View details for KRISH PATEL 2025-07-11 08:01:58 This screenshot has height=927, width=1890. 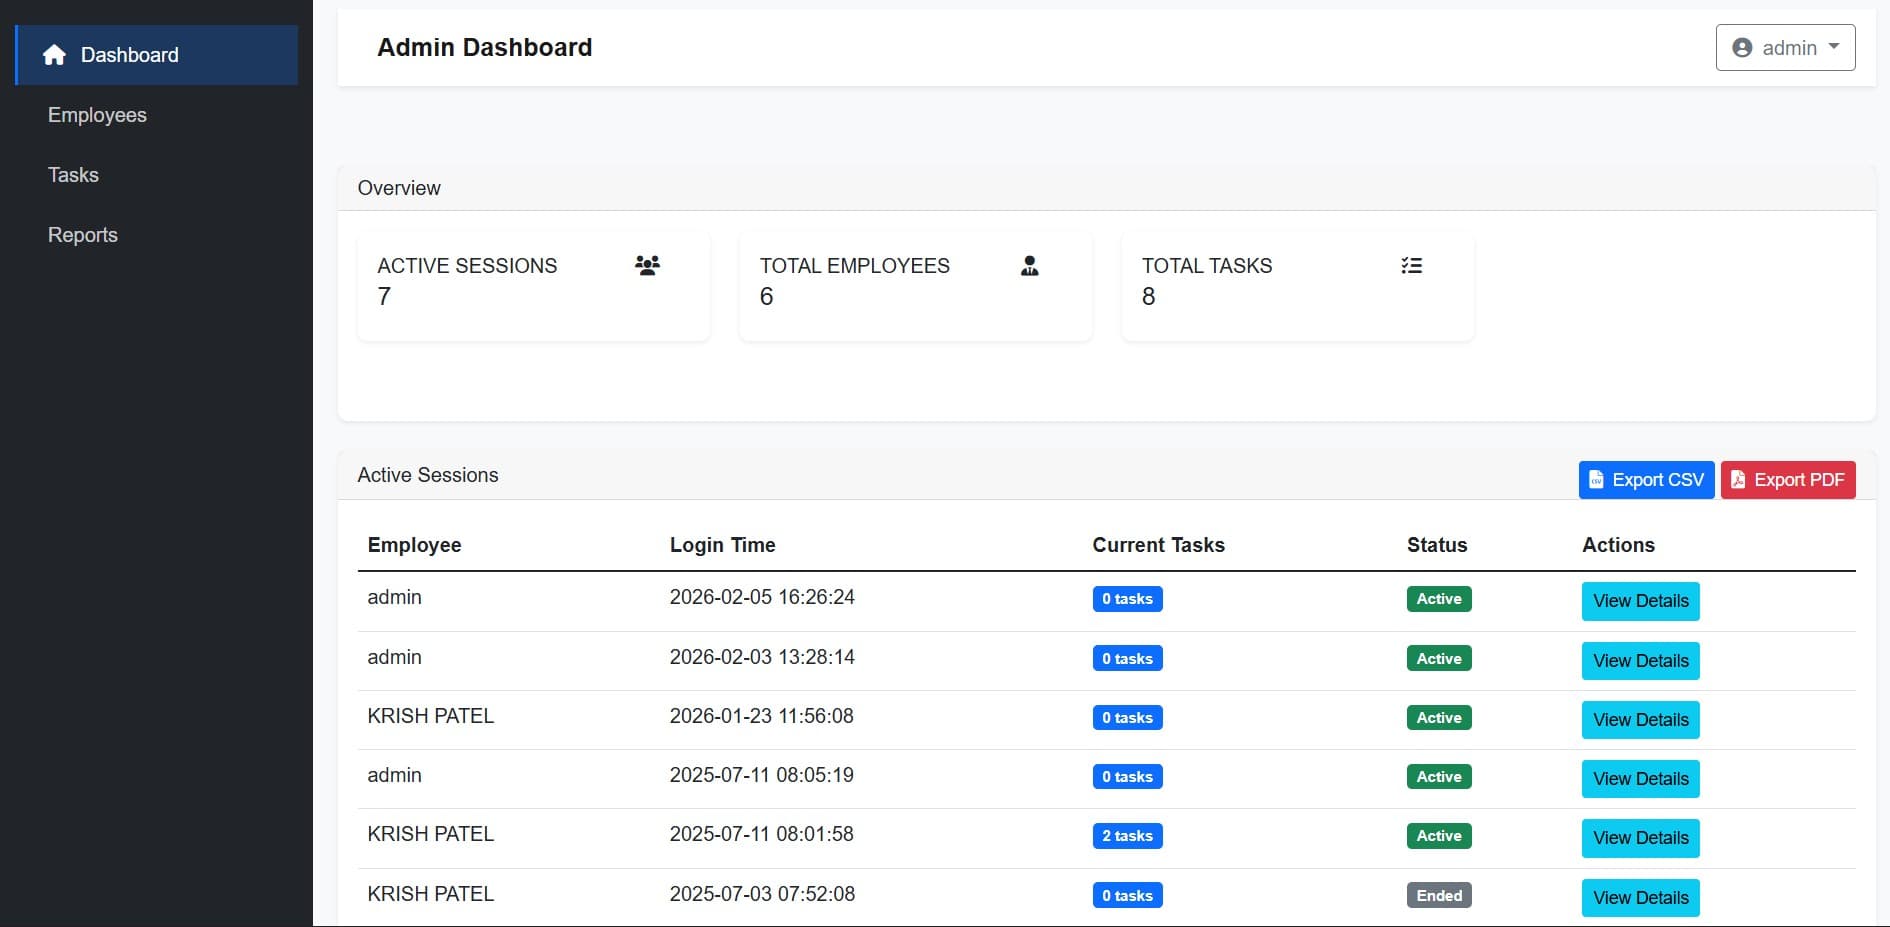(x=1640, y=838)
